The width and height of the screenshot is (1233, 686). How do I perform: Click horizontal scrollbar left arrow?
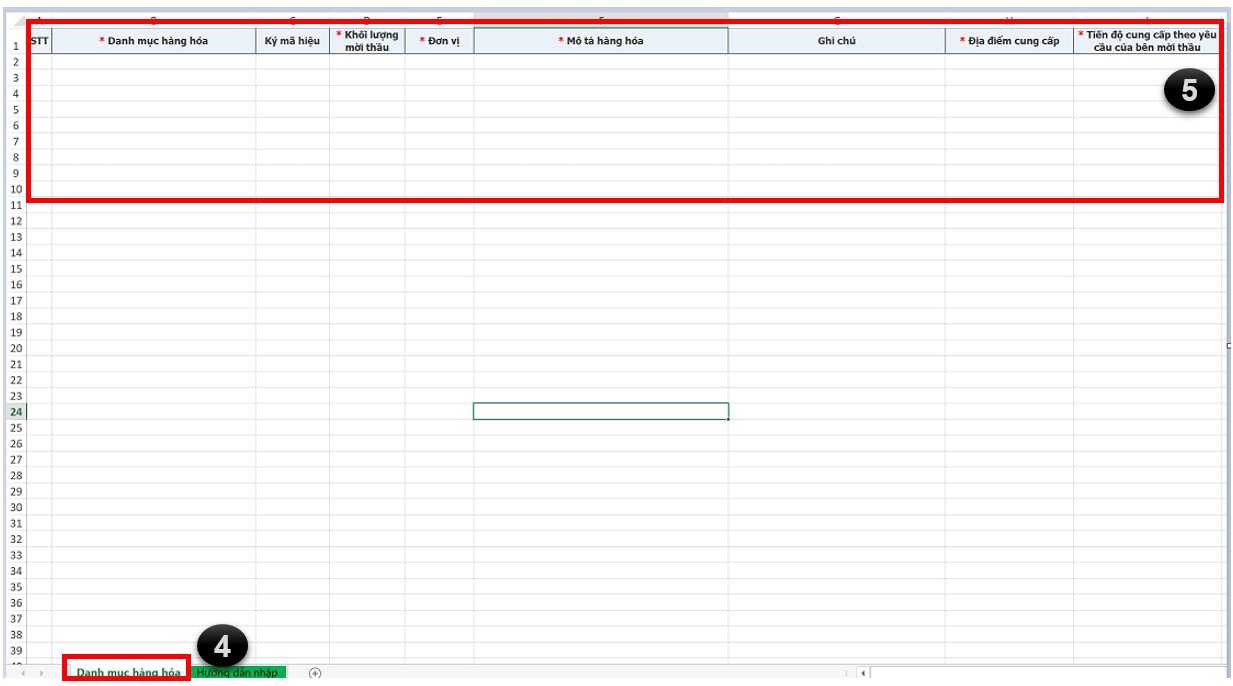864,673
